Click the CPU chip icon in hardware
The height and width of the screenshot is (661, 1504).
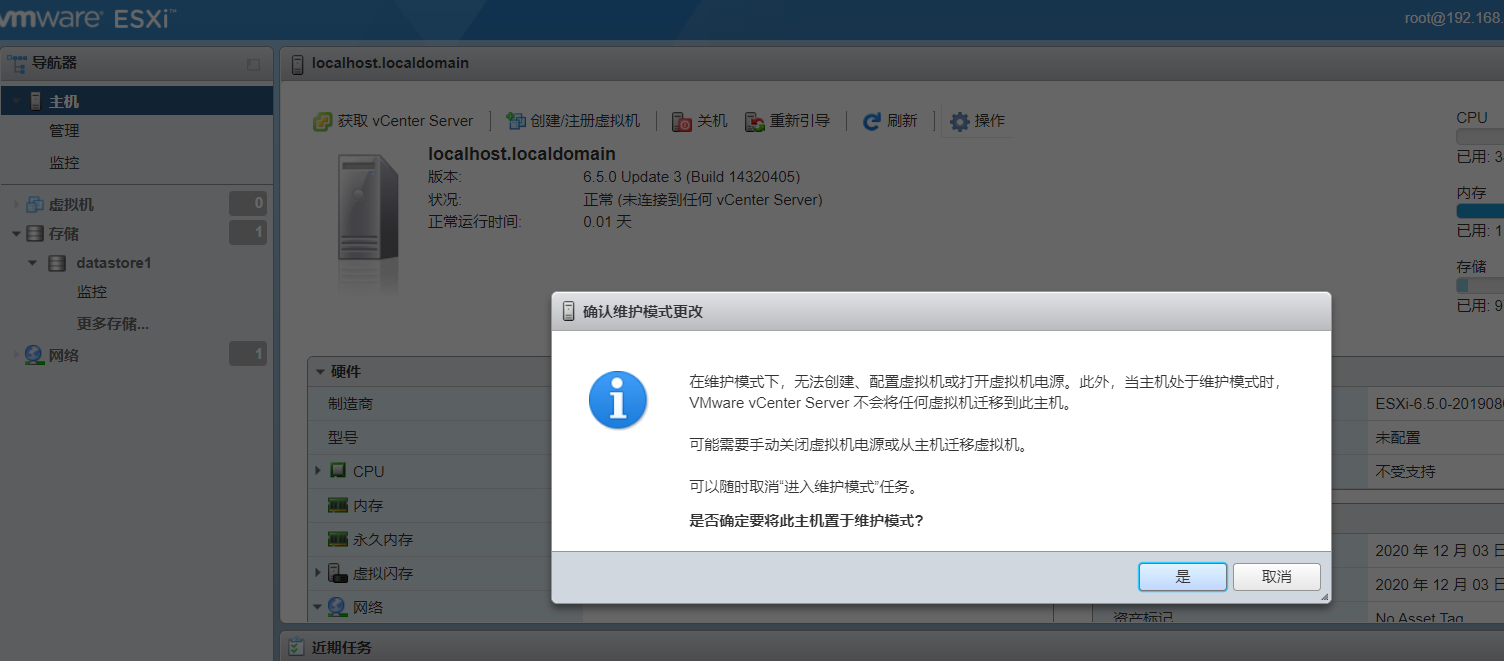338,470
